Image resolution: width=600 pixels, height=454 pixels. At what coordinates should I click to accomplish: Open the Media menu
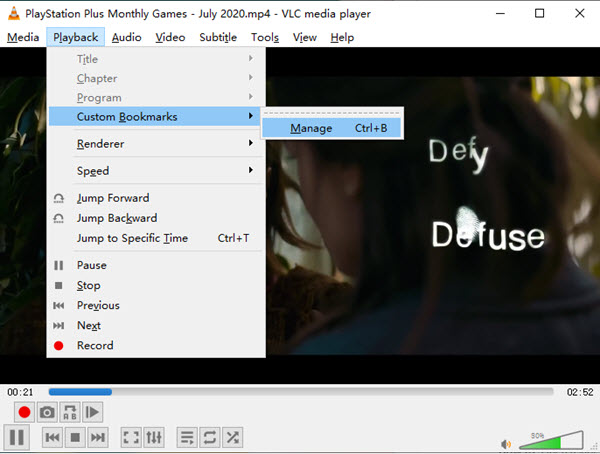click(23, 37)
